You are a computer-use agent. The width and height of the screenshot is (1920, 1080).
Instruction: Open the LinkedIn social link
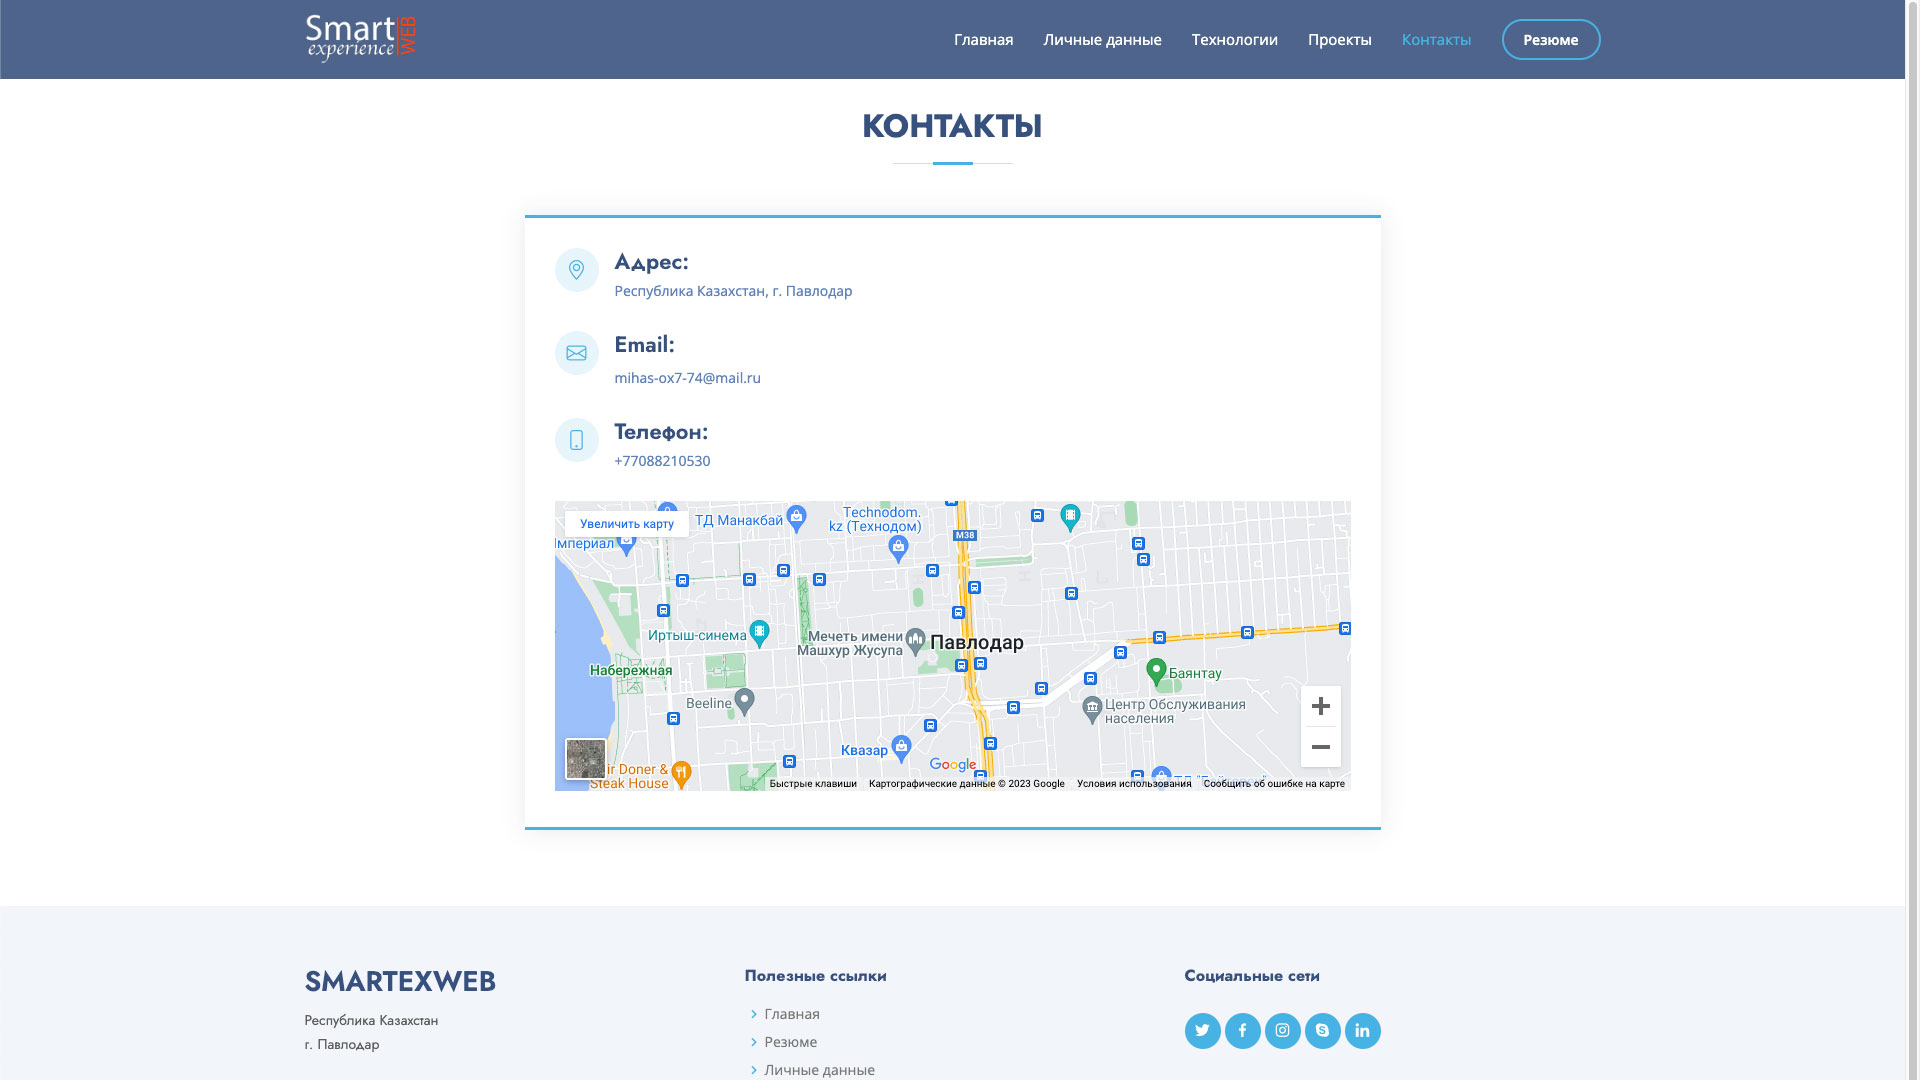[1362, 1031]
